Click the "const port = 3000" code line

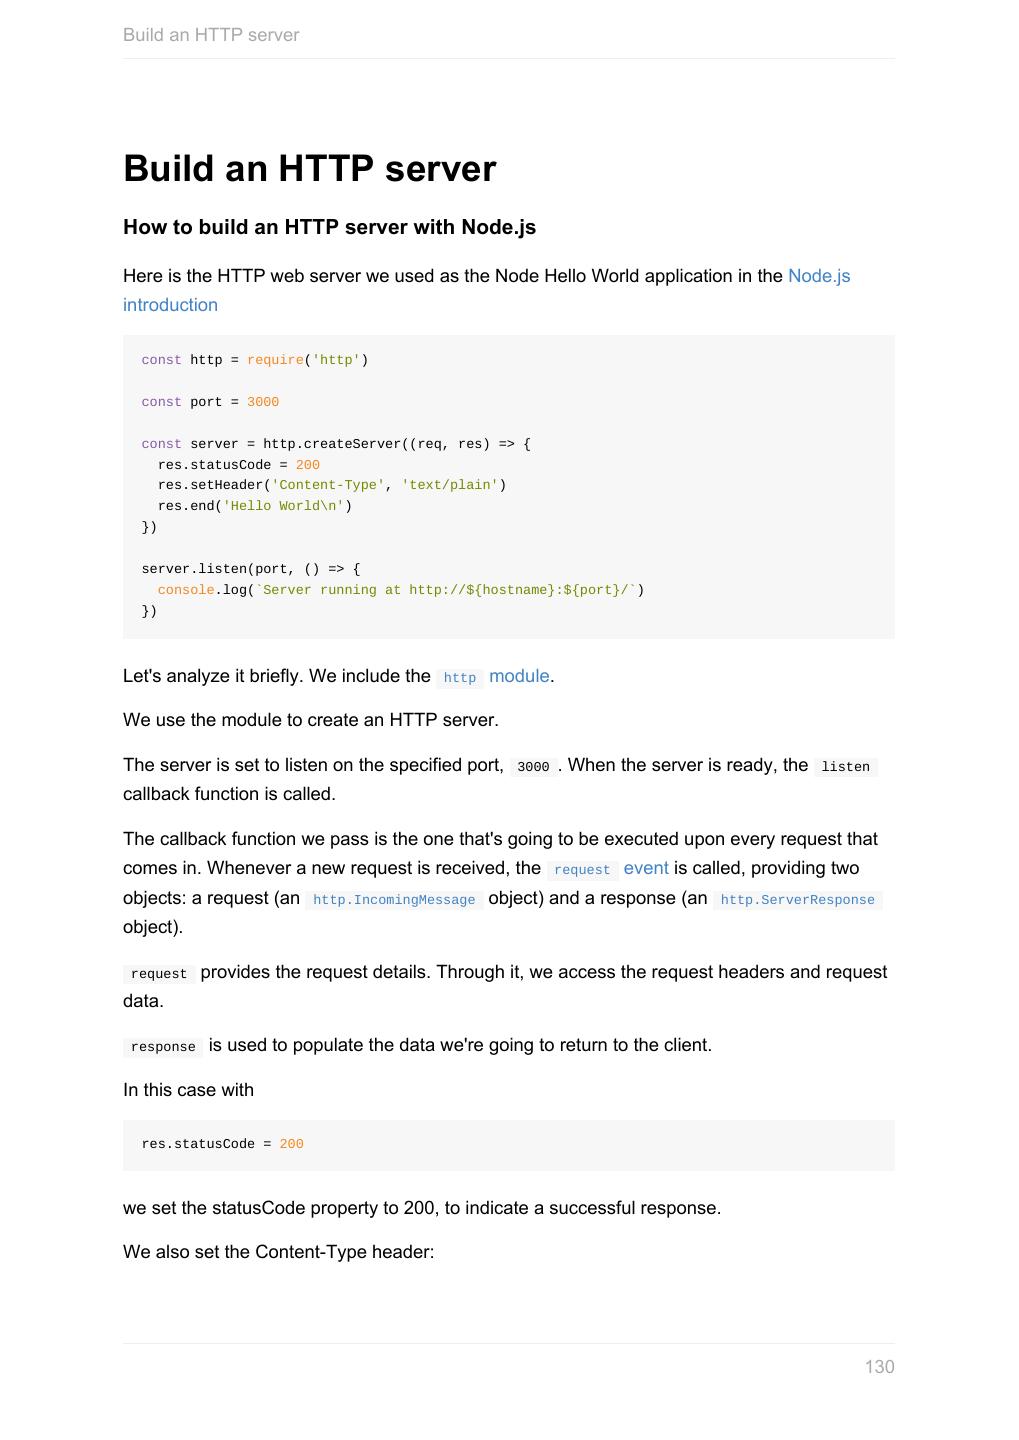(210, 402)
